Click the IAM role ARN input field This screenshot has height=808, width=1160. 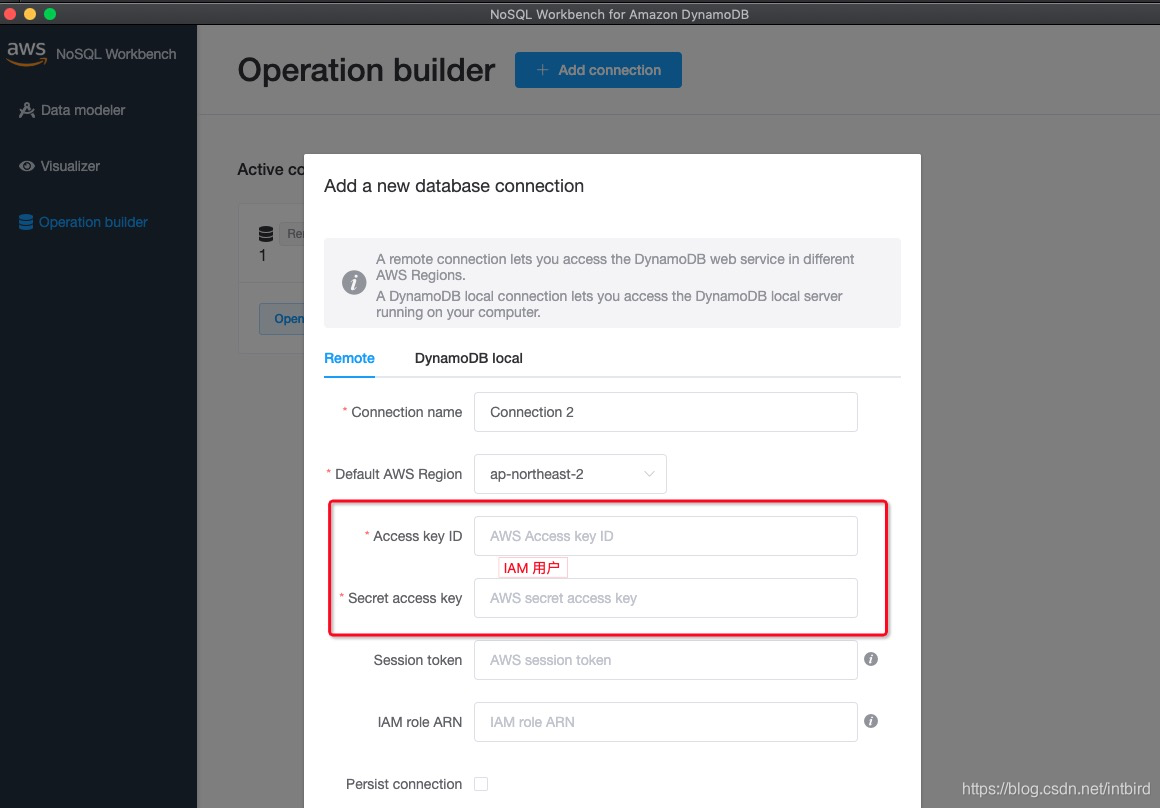tap(665, 722)
